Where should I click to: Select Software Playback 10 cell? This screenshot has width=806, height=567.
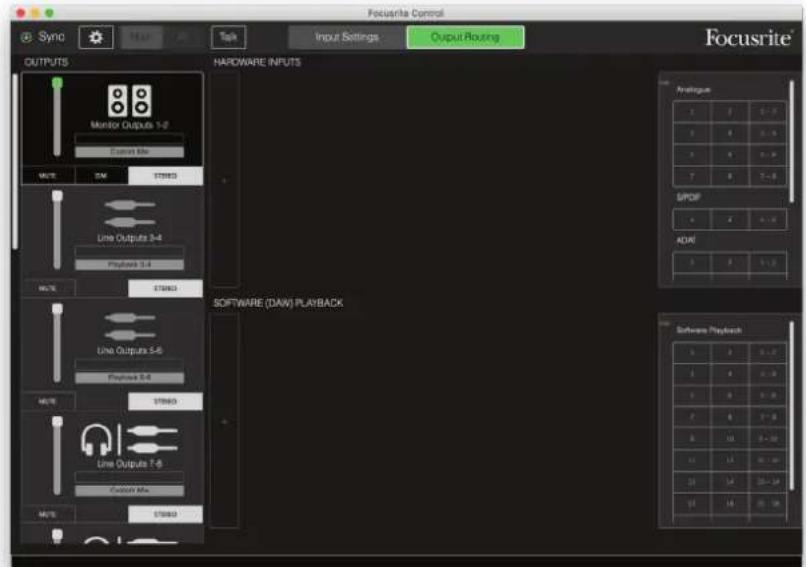[730, 438]
